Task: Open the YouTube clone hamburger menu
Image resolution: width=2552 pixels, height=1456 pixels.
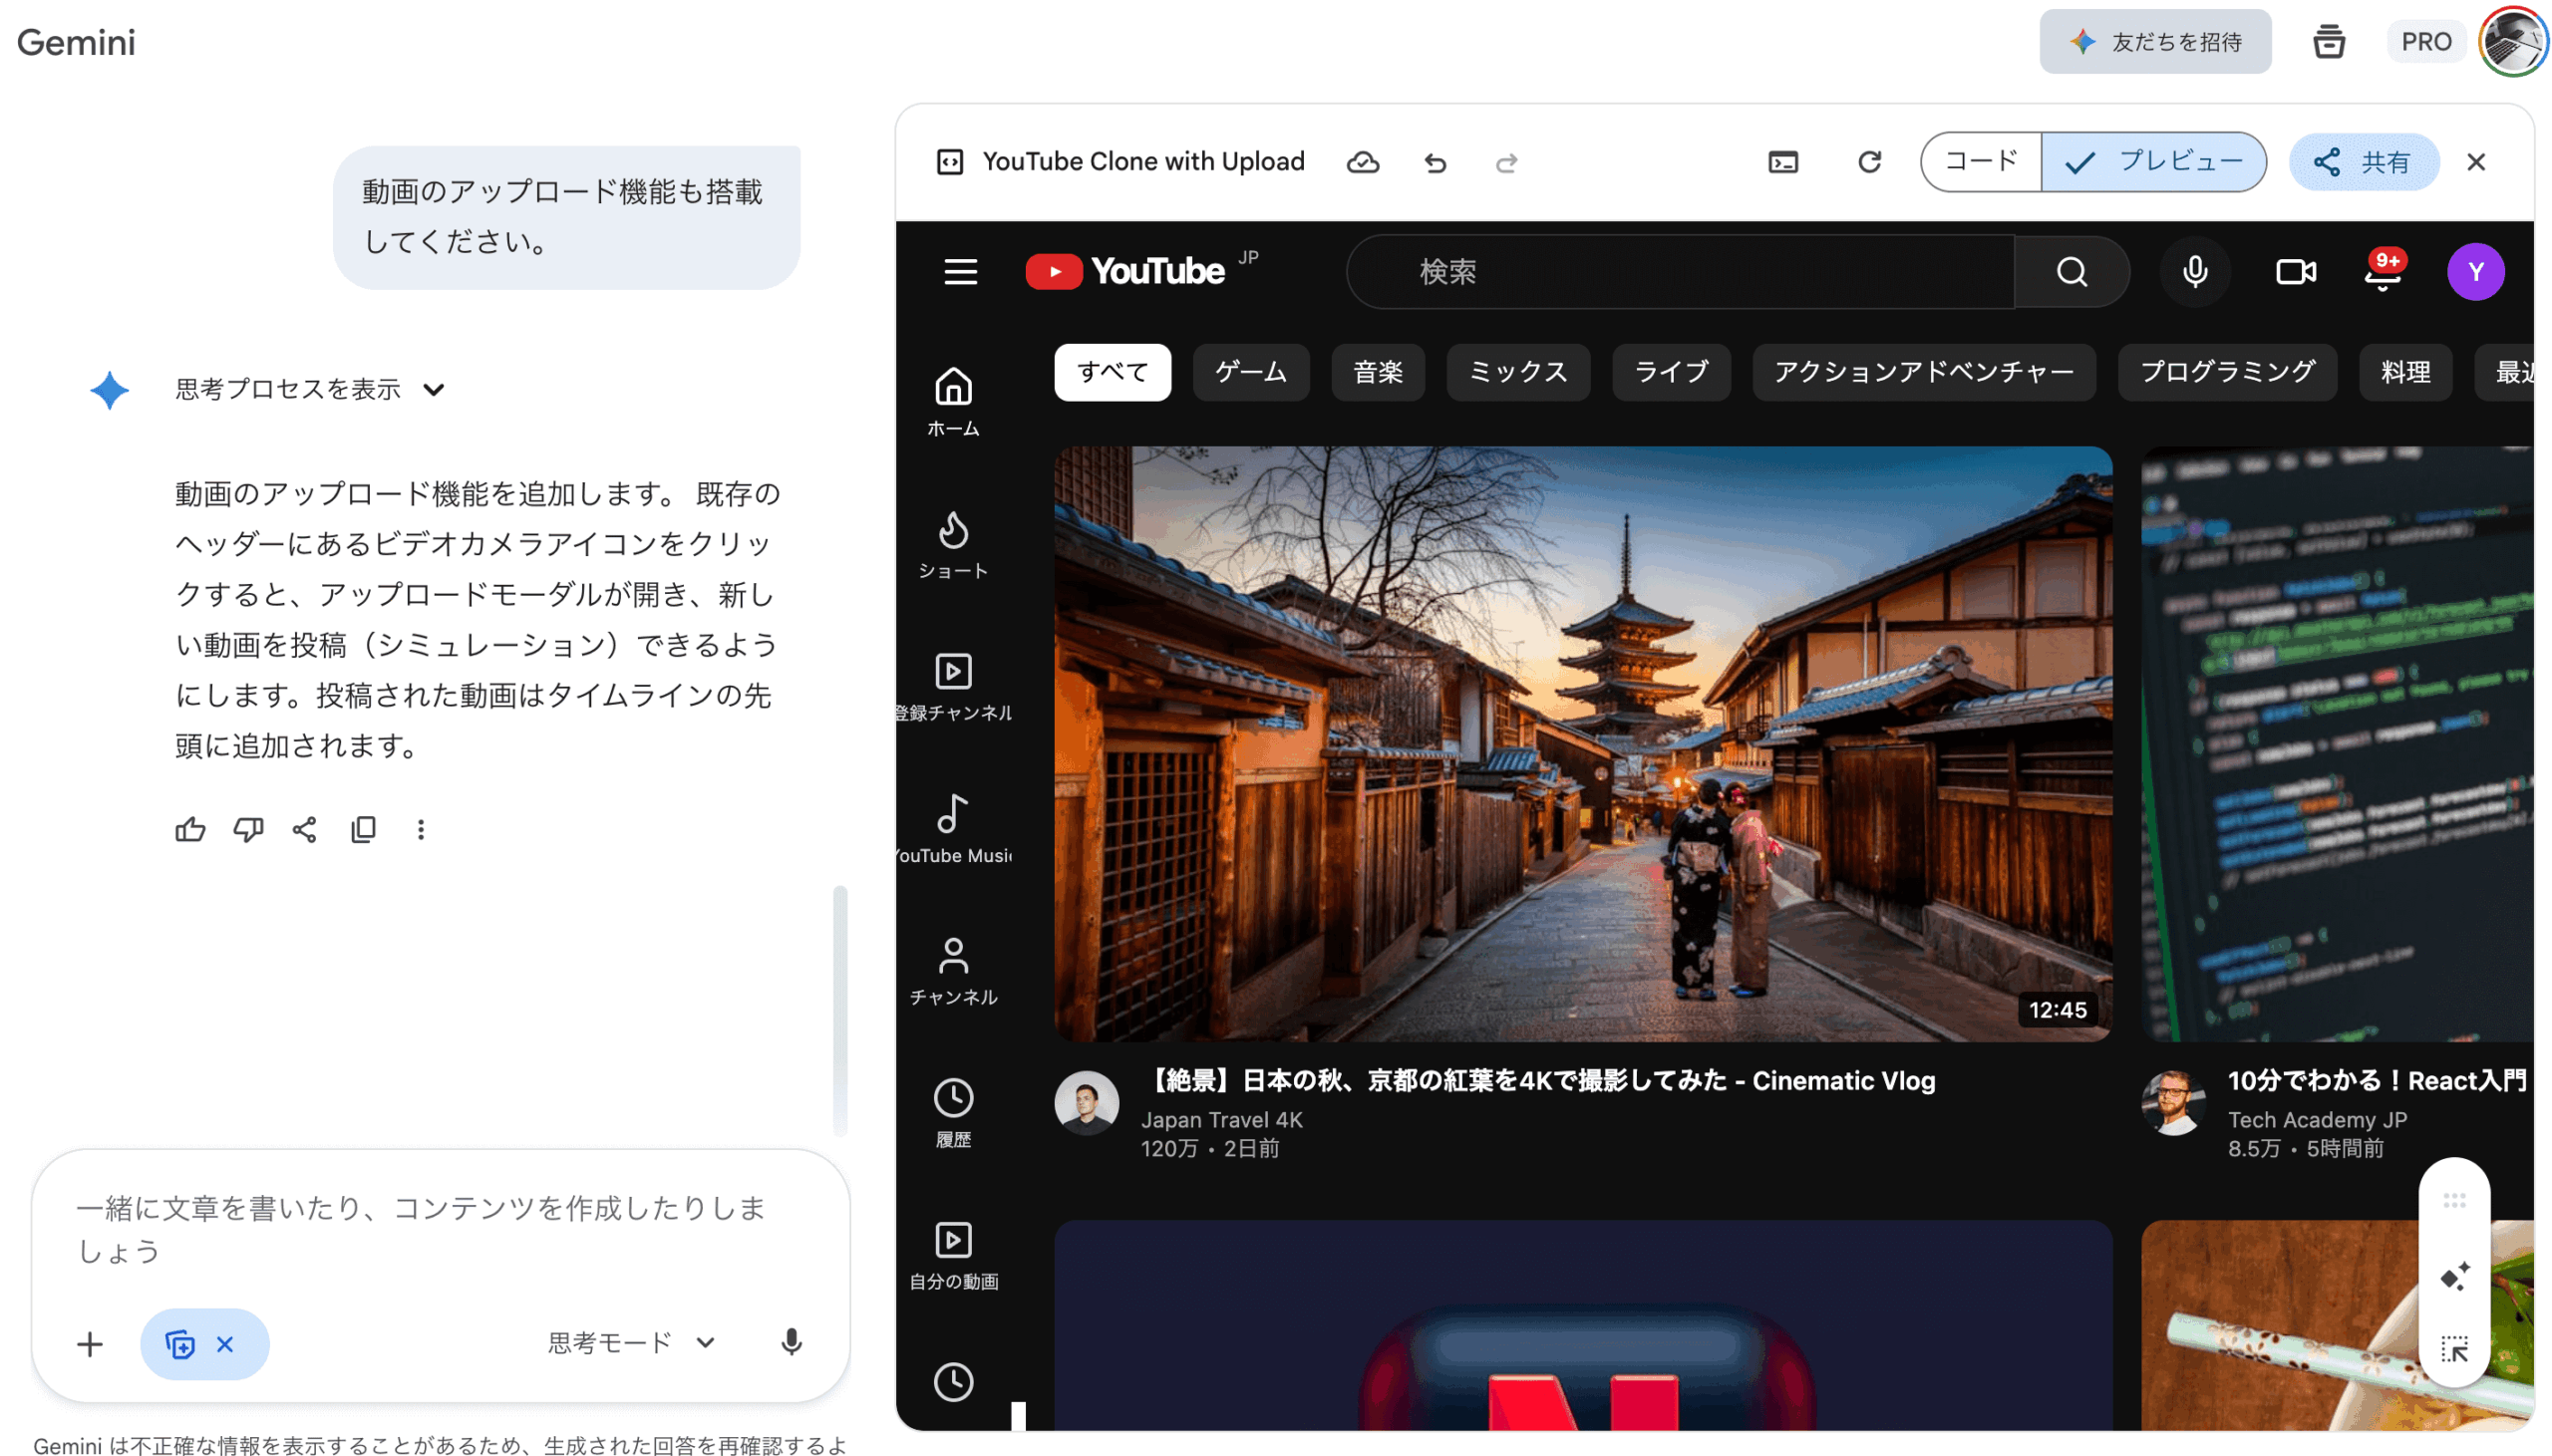Action: pos(959,271)
